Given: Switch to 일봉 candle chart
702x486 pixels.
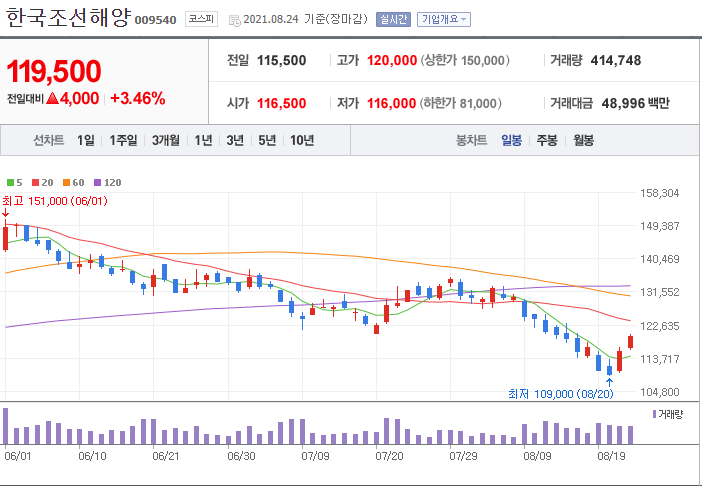Looking at the screenshot, I should point(512,141).
